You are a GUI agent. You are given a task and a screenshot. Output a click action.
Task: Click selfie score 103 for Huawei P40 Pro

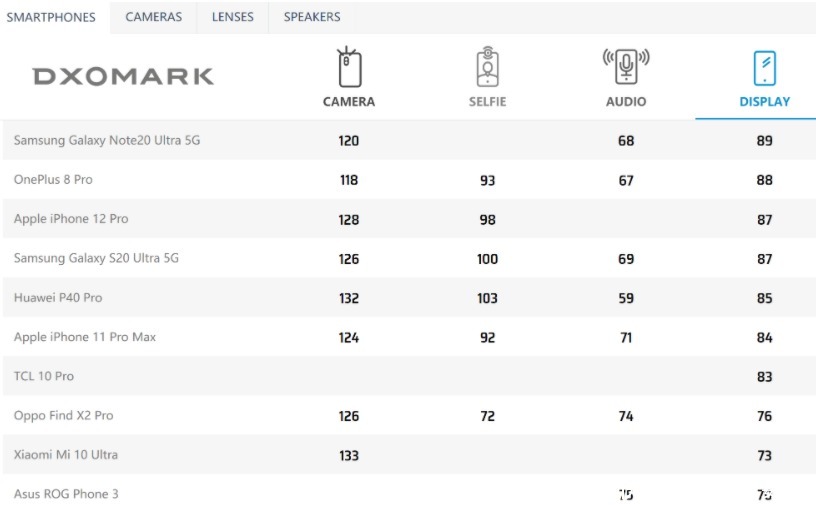pyautogui.click(x=488, y=298)
